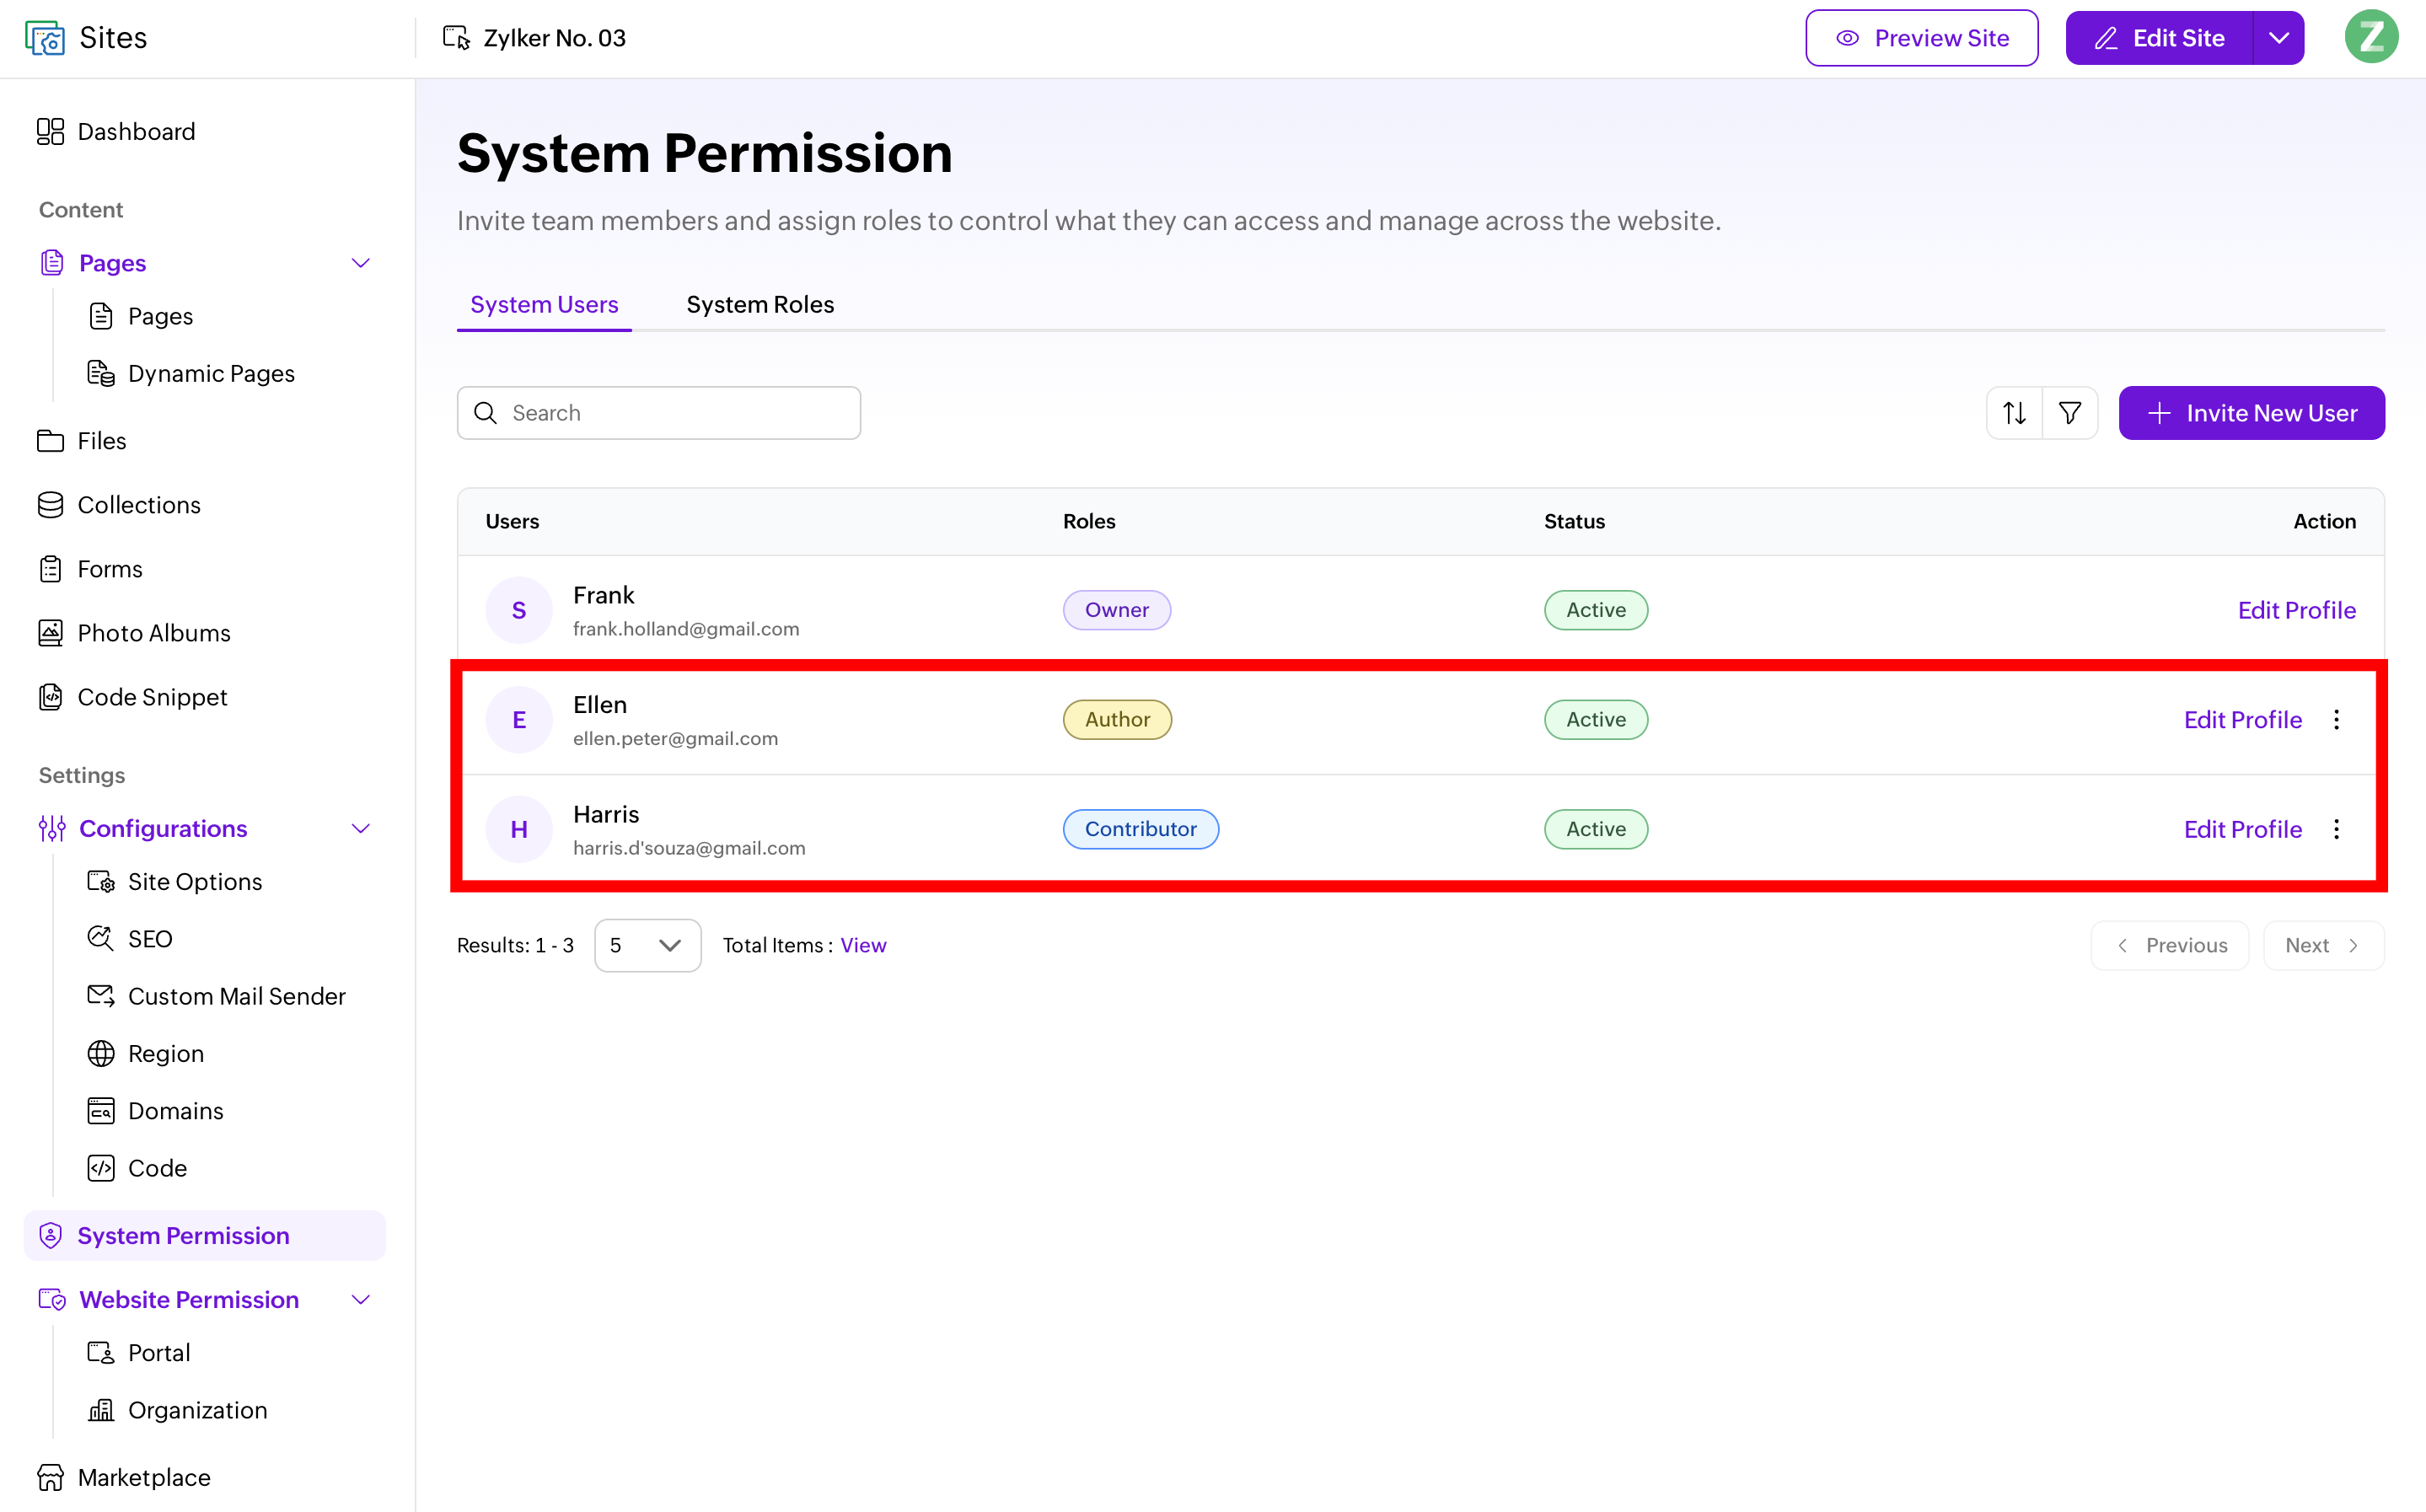Click Edit Profile for Frank
The width and height of the screenshot is (2426, 1512).
(2296, 610)
